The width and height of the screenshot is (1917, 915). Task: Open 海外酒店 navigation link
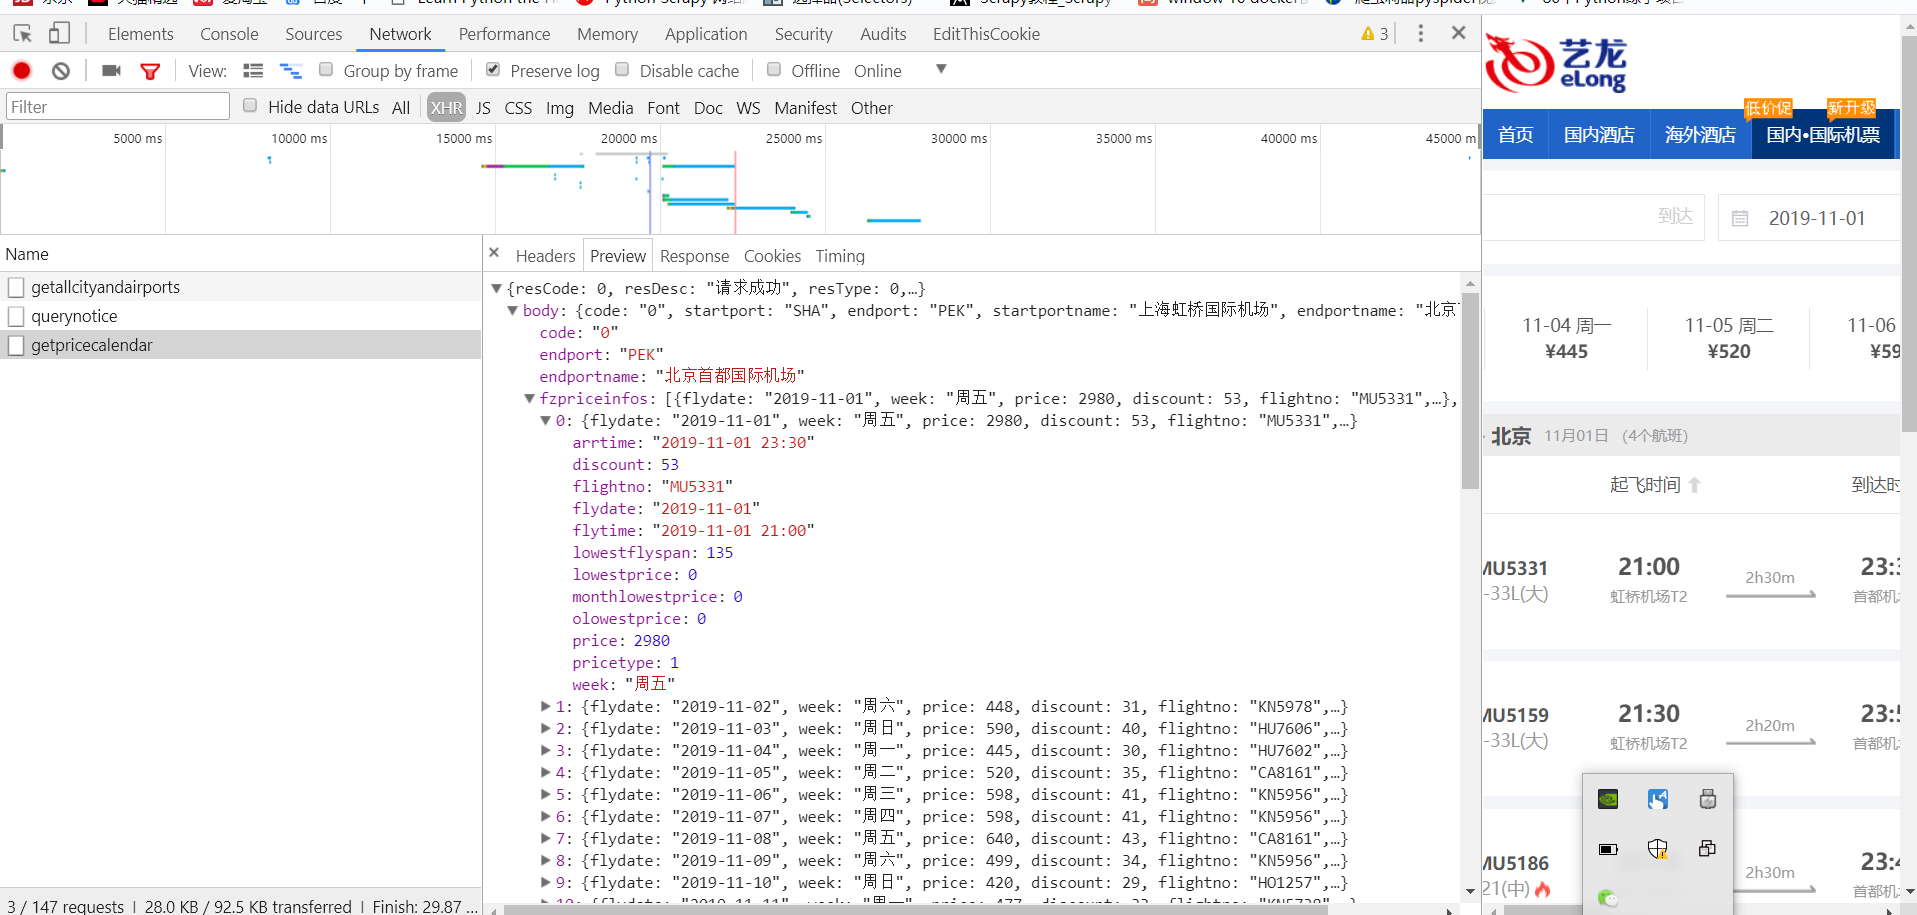(x=1700, y=134)
